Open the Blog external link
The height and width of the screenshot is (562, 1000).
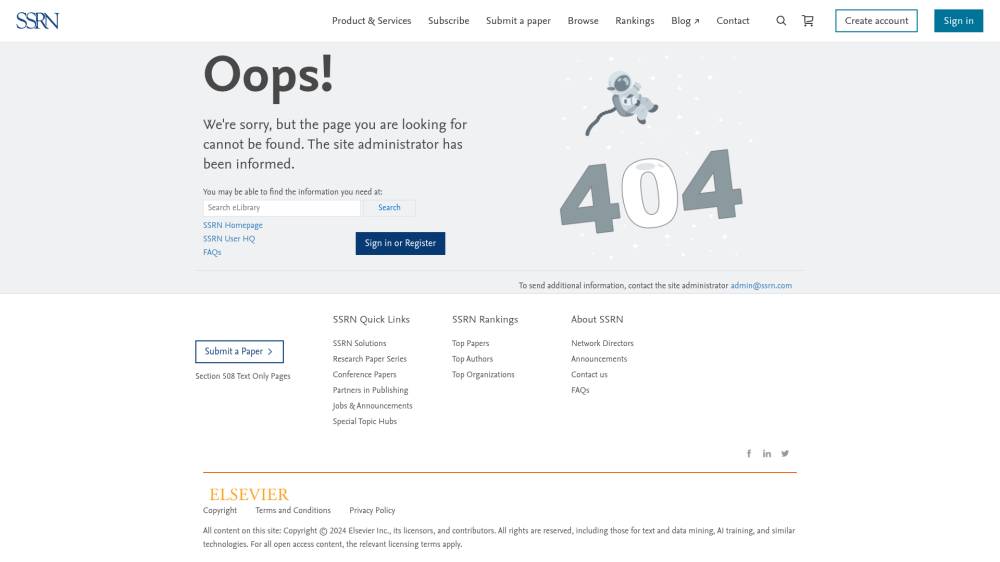point(685,21)
